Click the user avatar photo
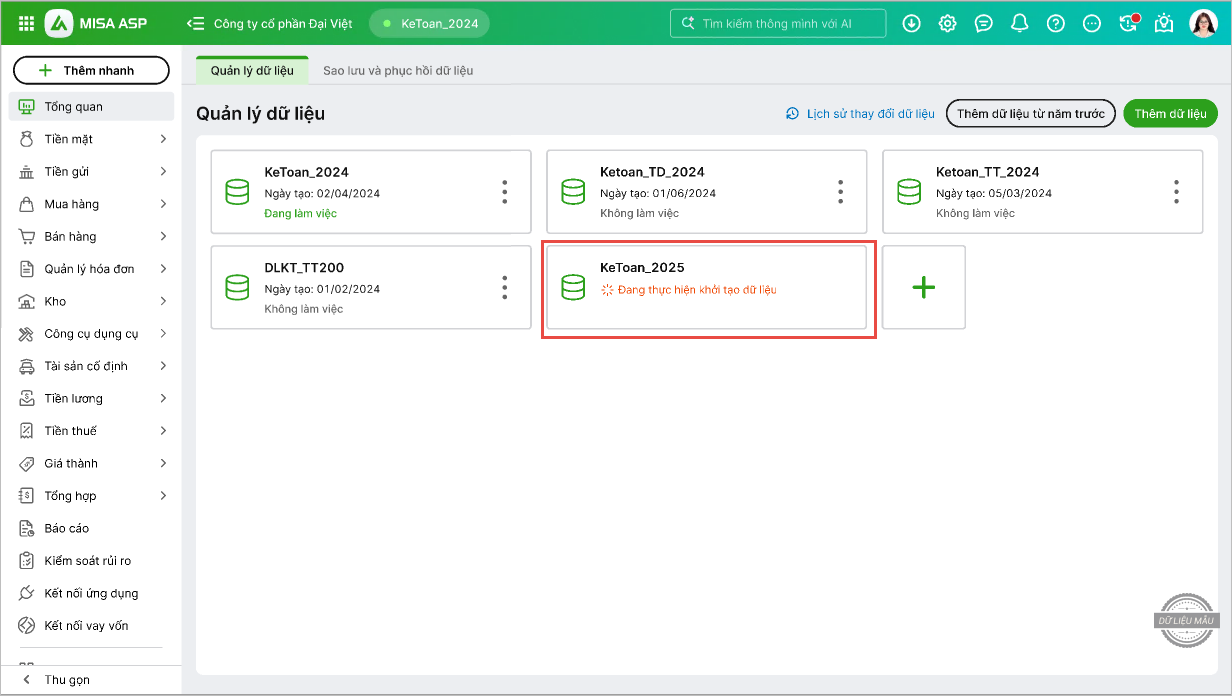Image resolution: width=1232 pixels, height=696 pixels. [x=1203, y=23]
